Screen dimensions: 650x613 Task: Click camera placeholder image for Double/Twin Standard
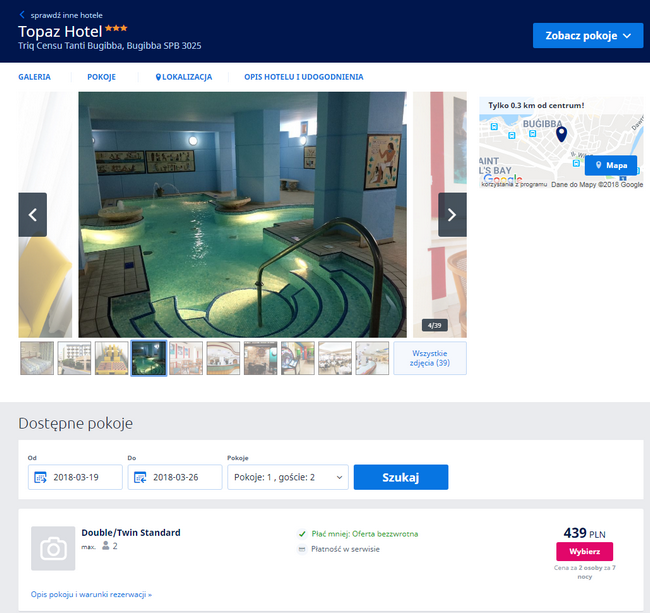pos(53,548)
